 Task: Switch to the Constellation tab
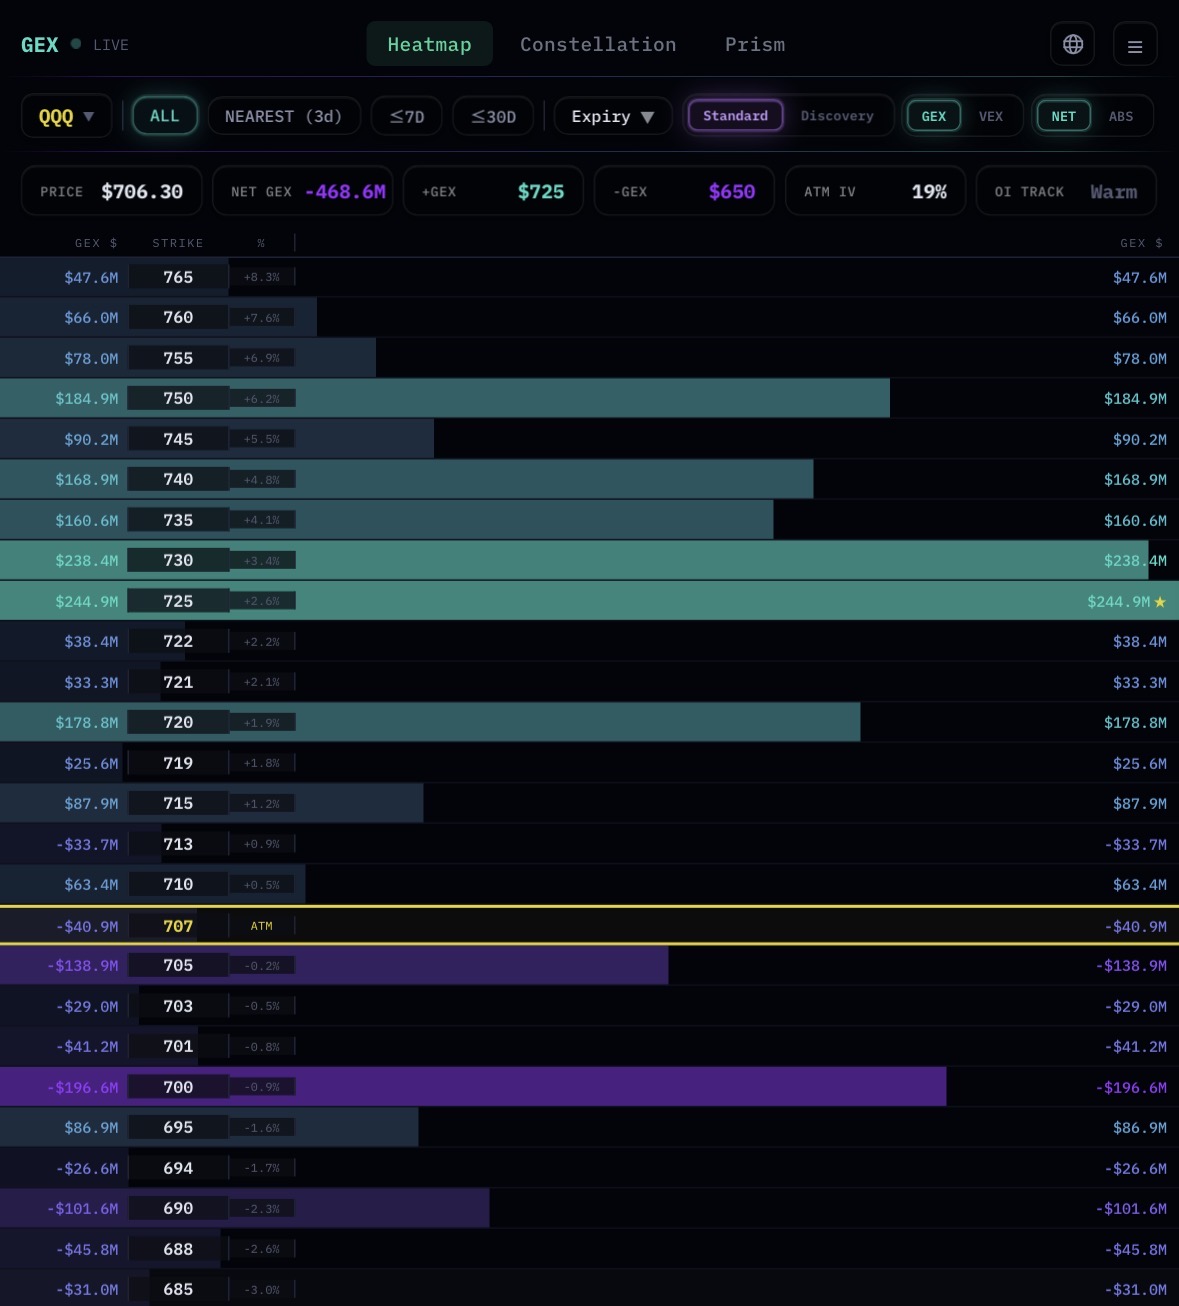coord(598,44)
